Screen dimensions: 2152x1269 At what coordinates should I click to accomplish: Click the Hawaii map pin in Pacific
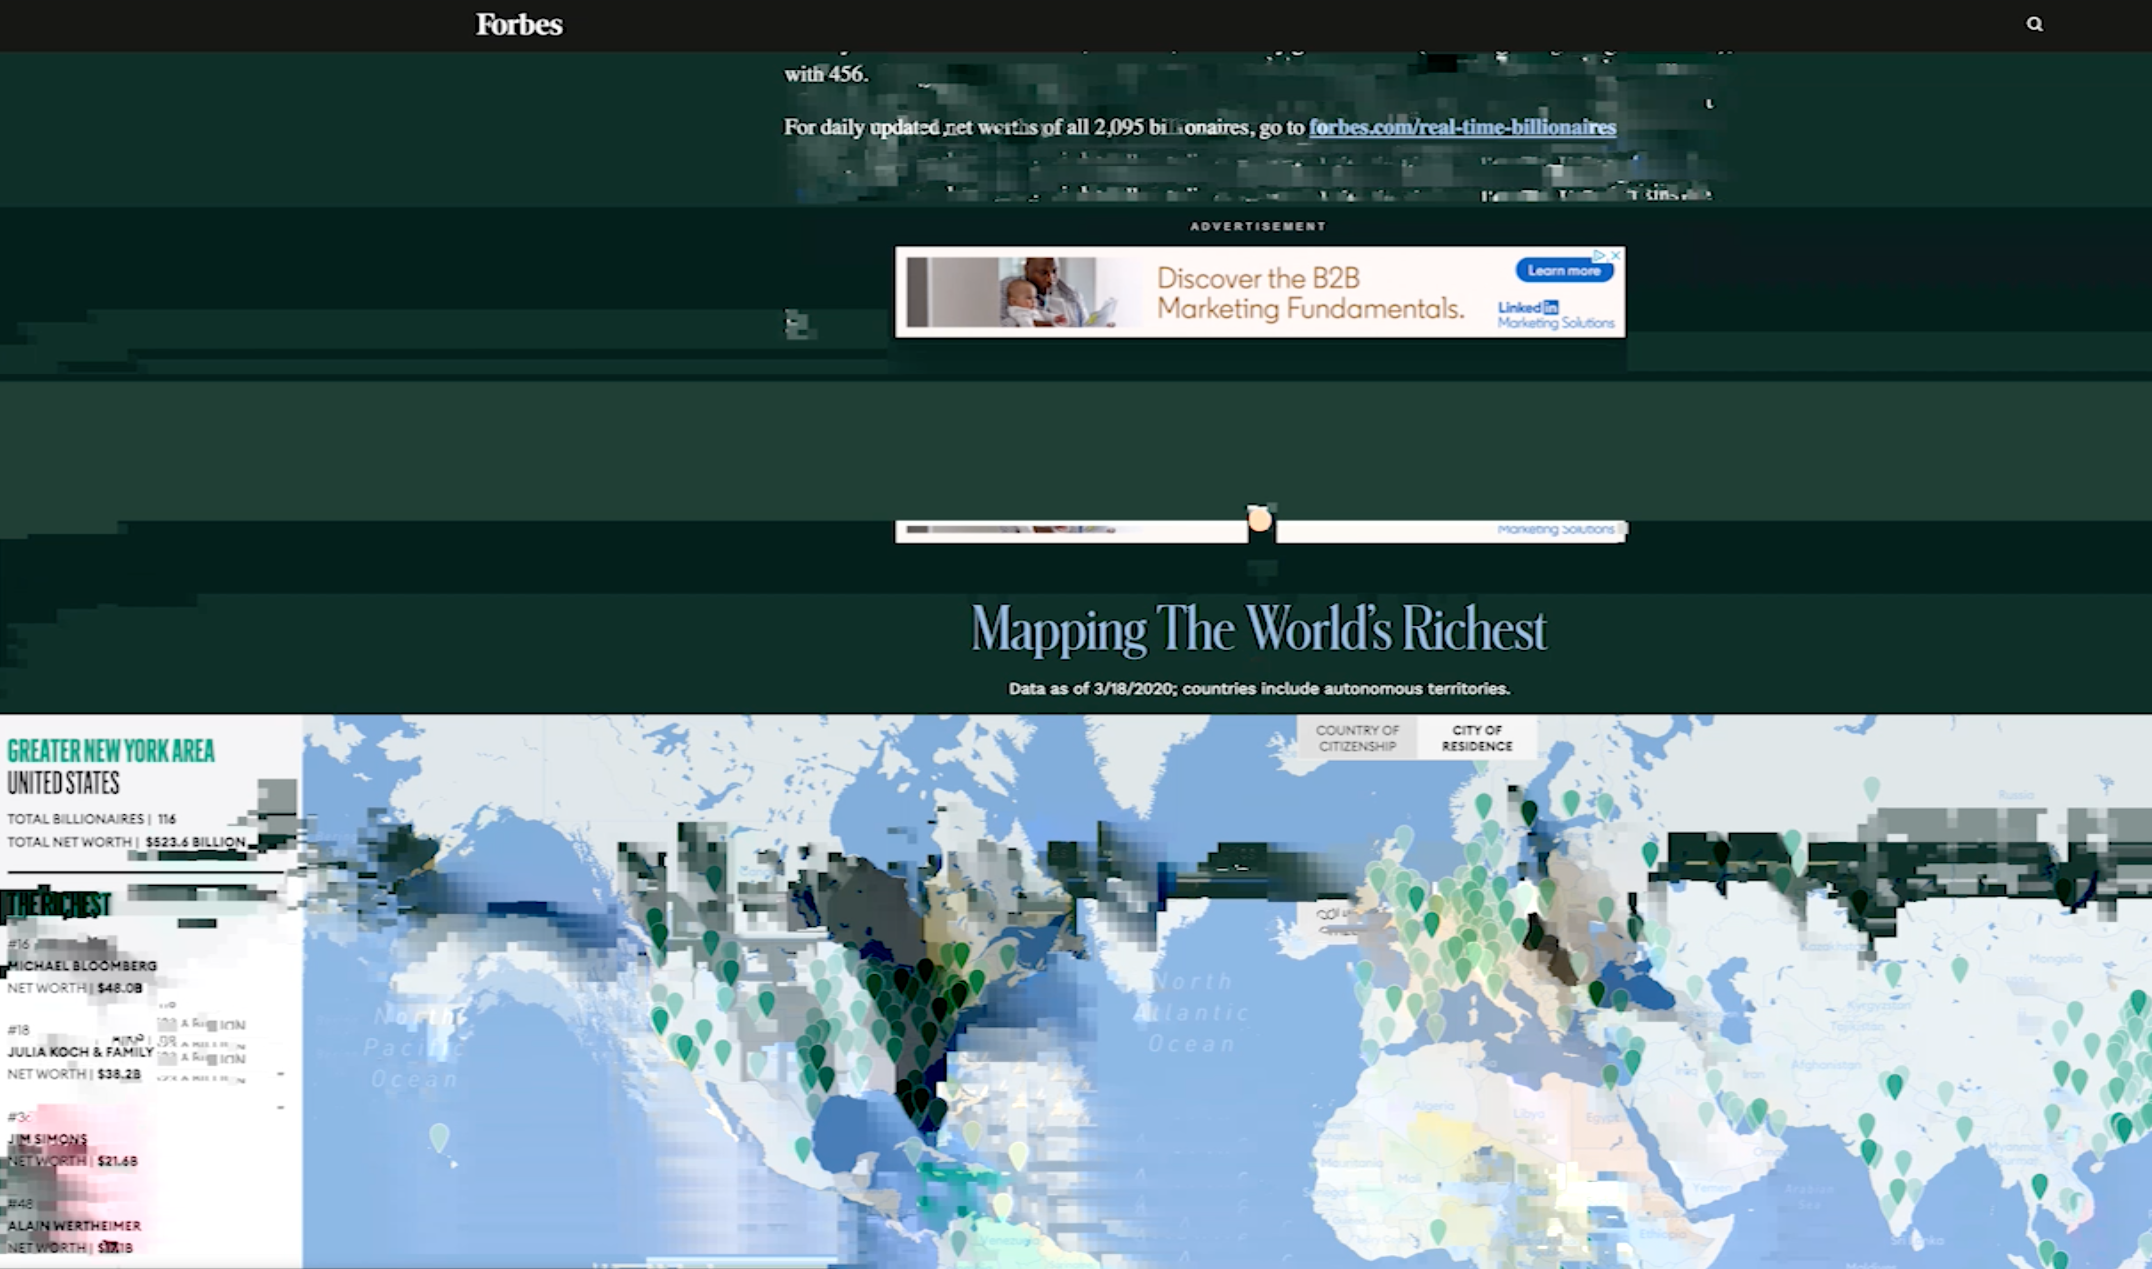coord(439,1136)
